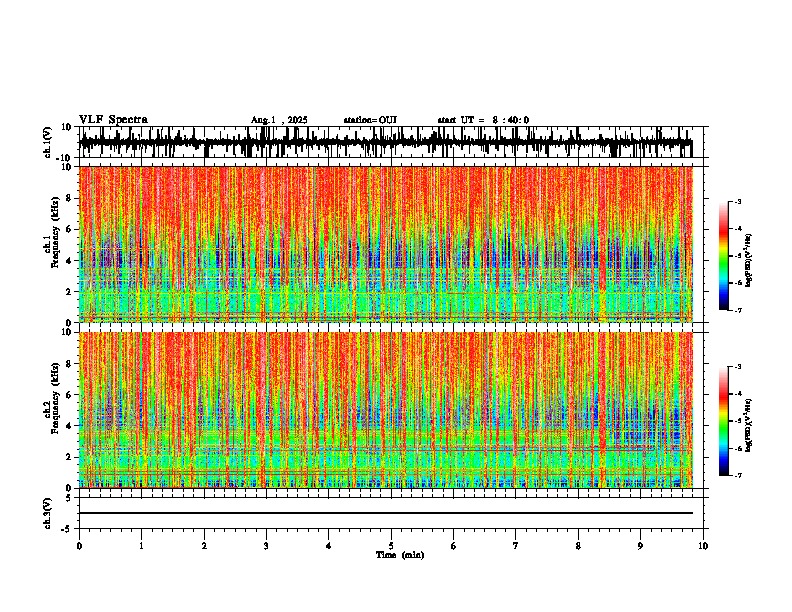Image resolution: width=792 pixels, height=612 pixels.
Task: Click inside the ch.2 spectrogram panel
Action: 386,410
